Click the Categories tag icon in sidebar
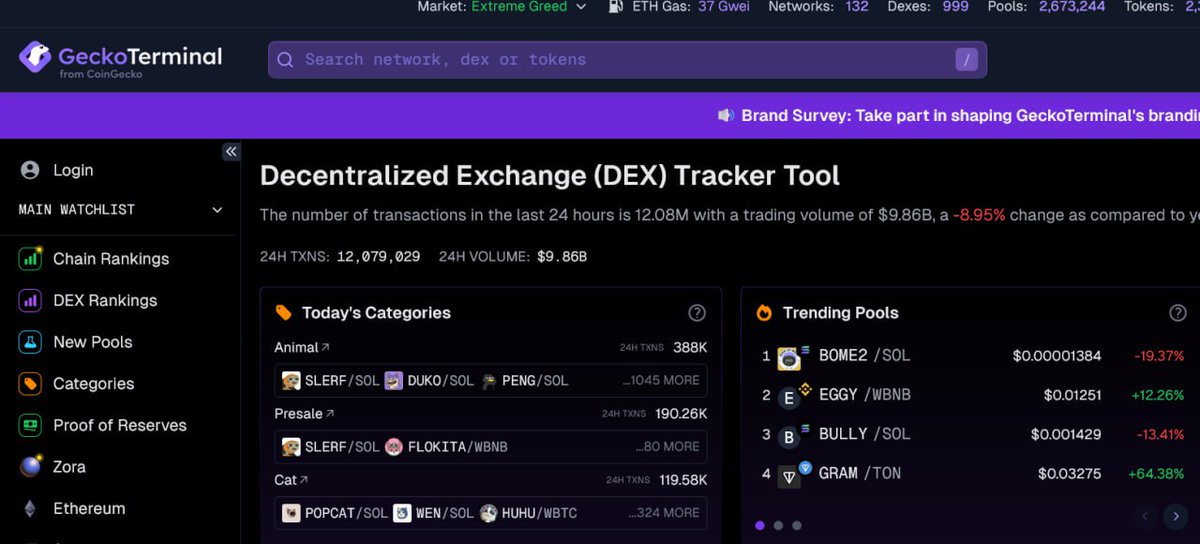Screen dimensions: 1200x544 pos(30,384)
